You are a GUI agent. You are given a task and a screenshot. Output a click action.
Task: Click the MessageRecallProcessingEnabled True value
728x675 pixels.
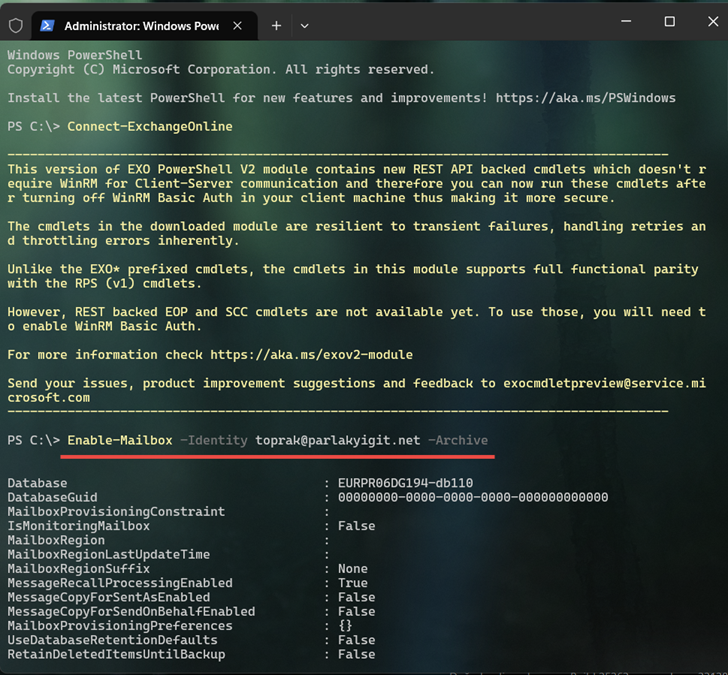click(353, 583)
